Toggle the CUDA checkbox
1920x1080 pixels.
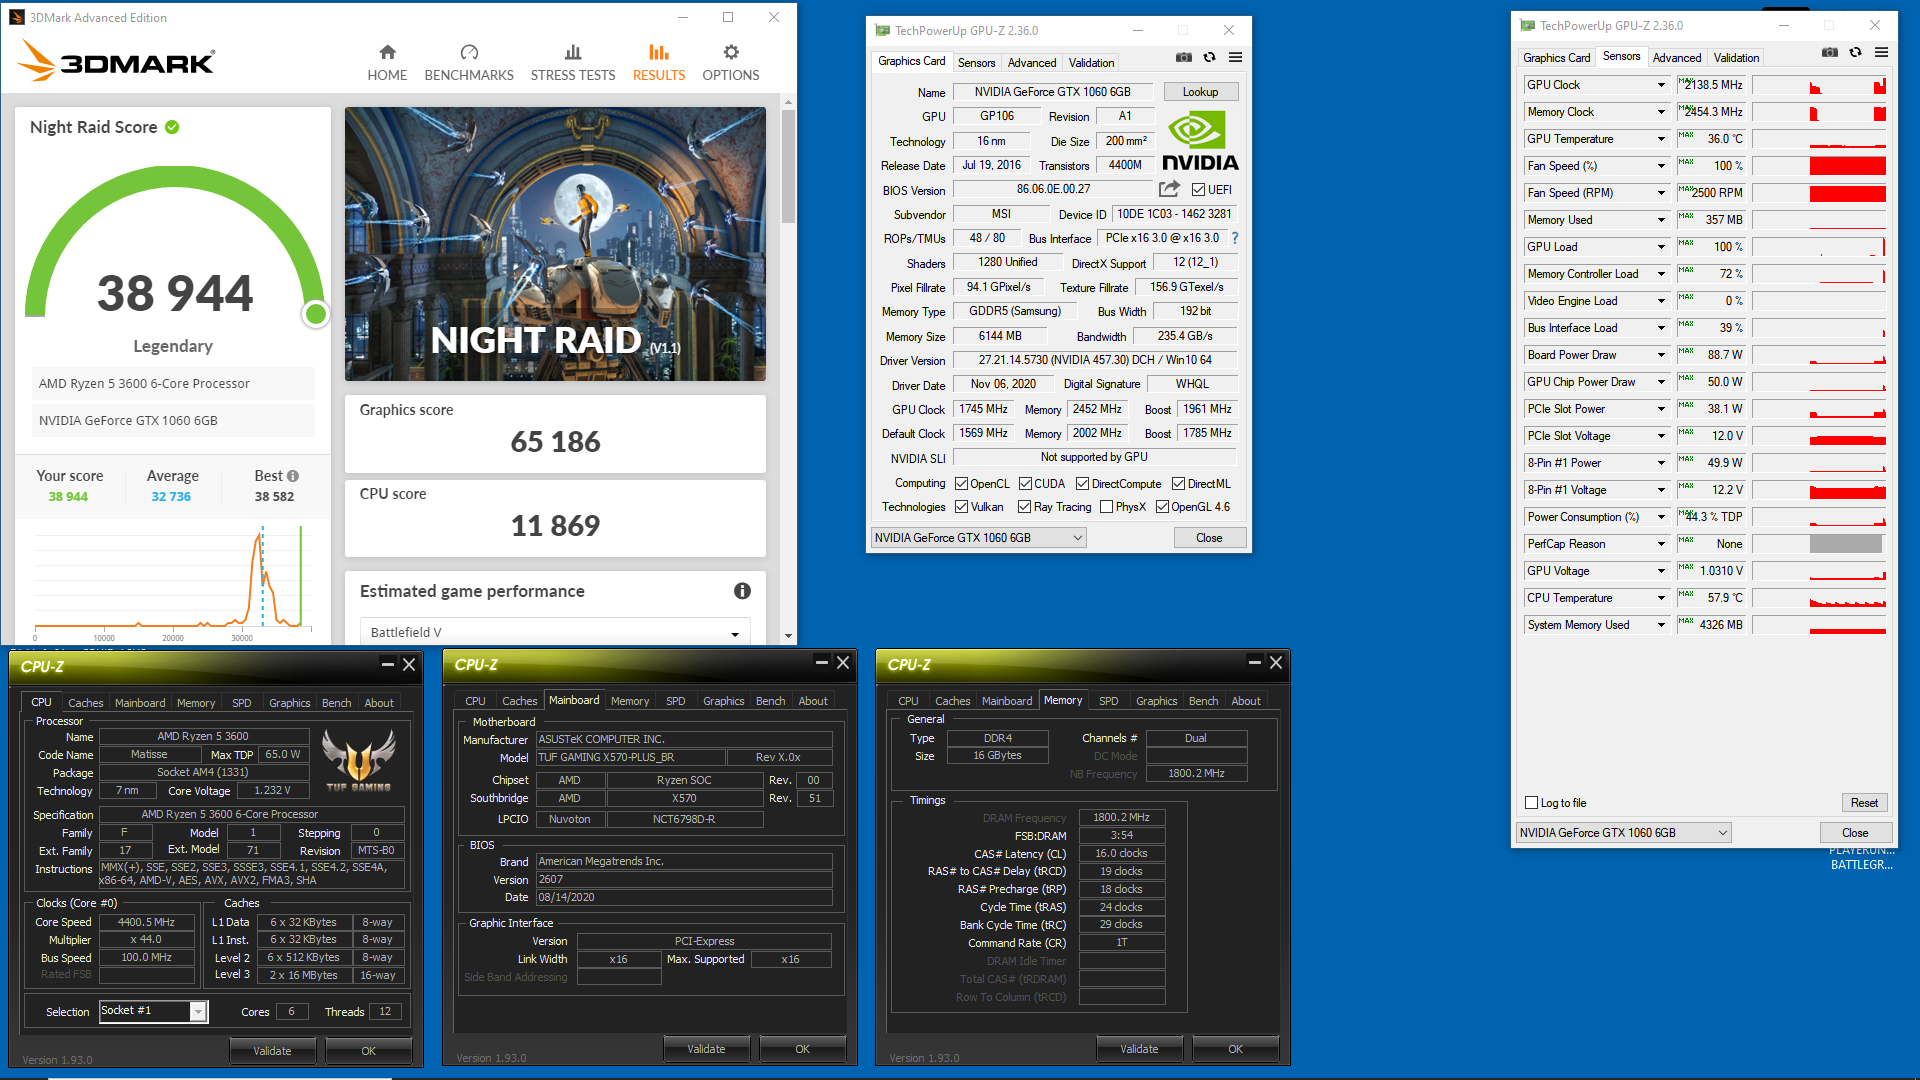pos(1025,484)
